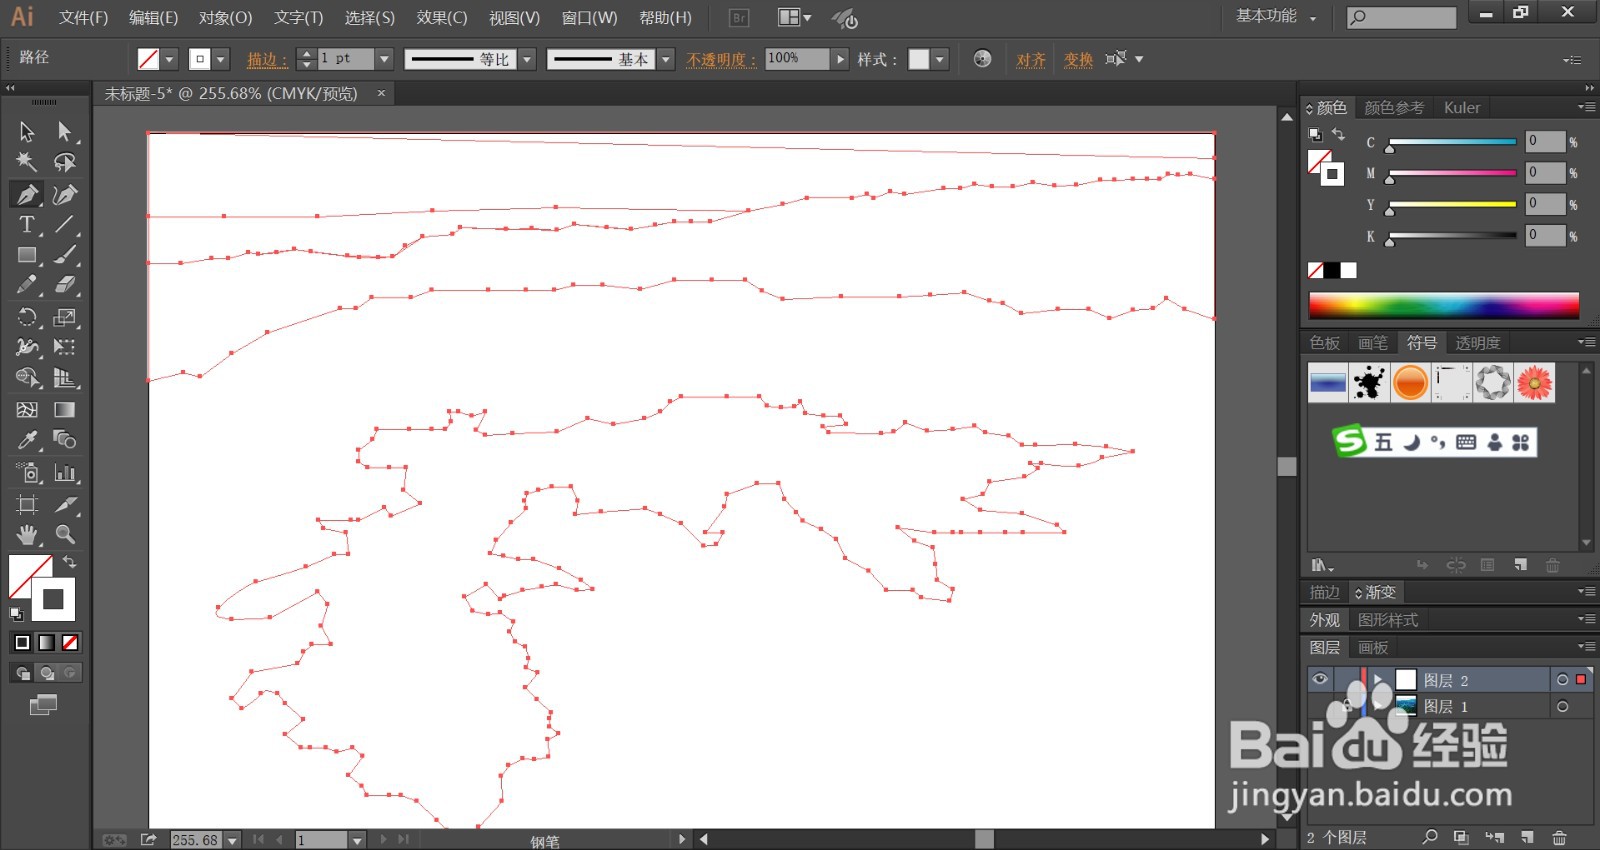Enable Draw Normal mode
The image size is (1600, 850).
click(23, 673)
